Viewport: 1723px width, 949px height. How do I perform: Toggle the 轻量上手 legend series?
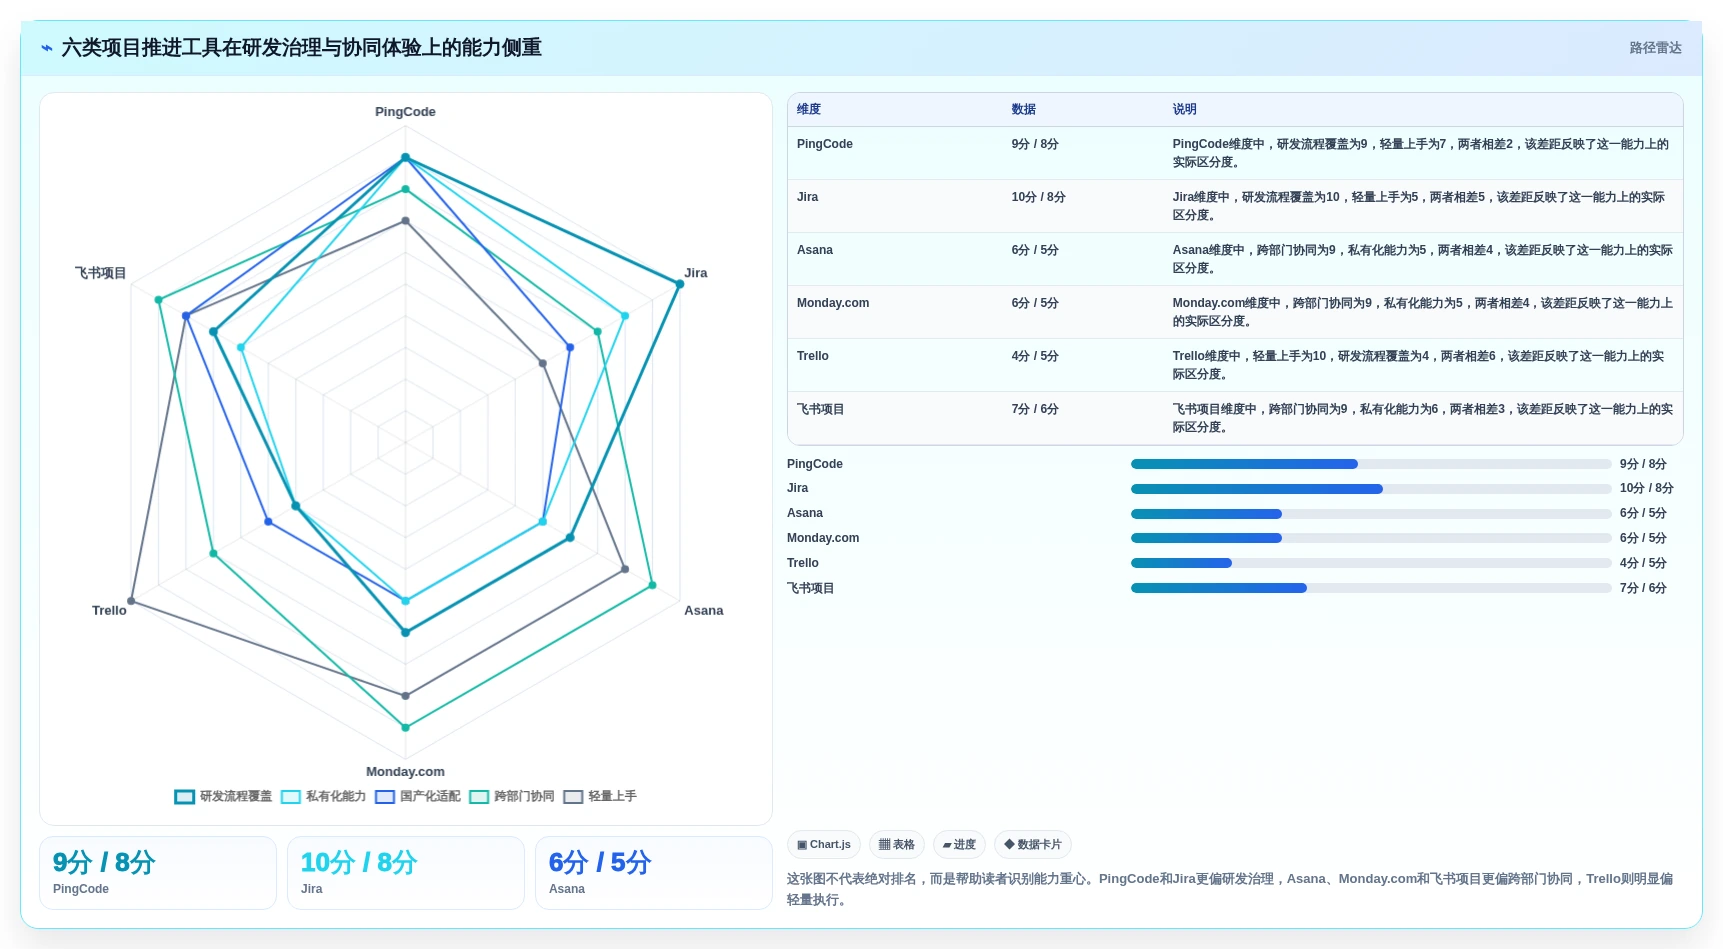click(x=600, y=797)
